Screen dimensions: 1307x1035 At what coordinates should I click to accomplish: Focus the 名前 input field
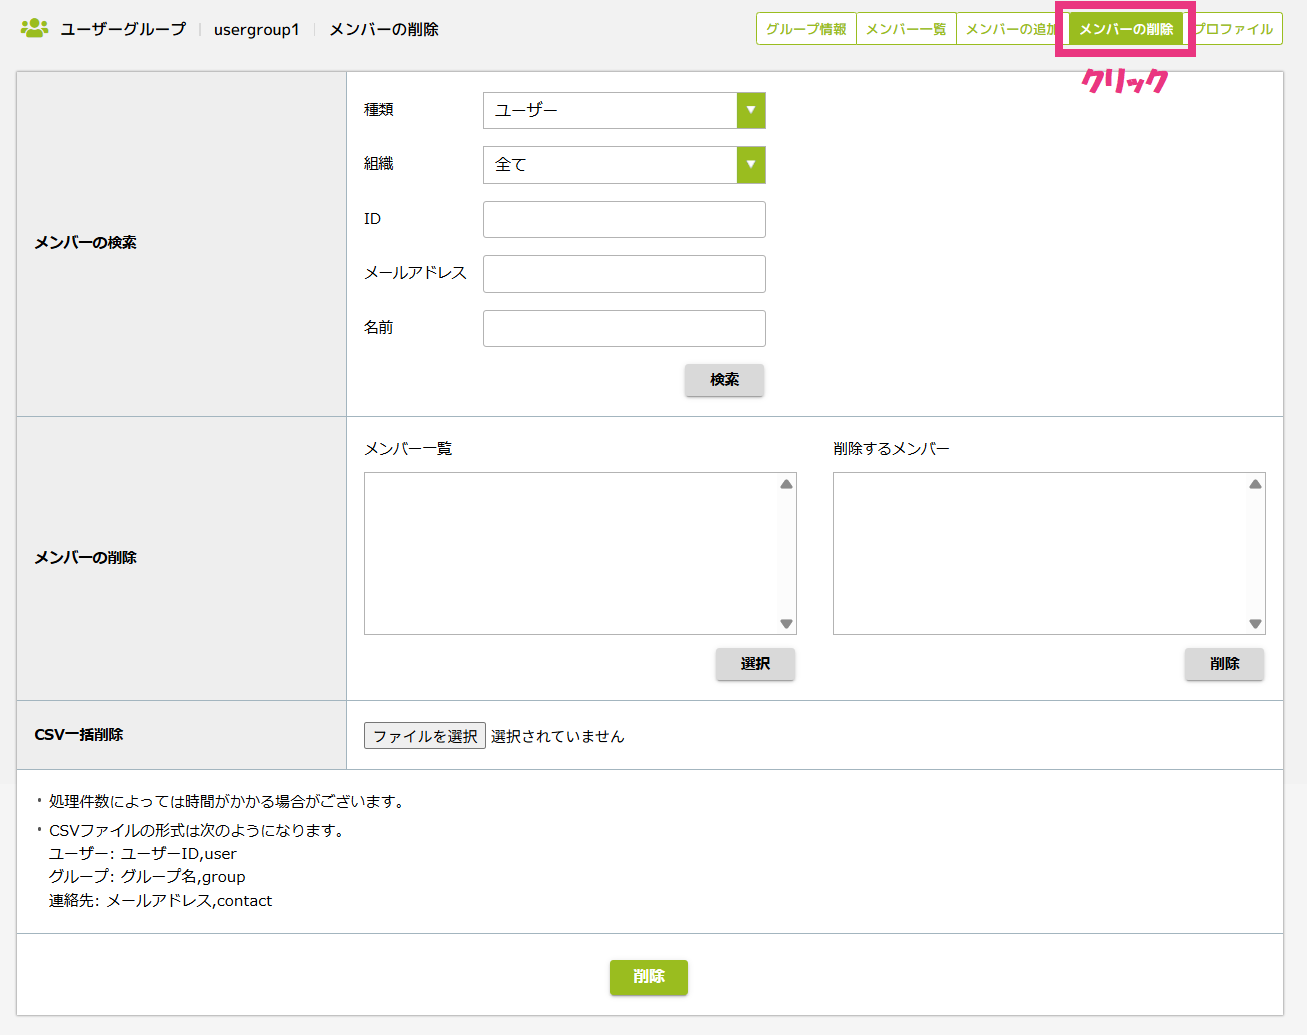[x=624, y=328]
